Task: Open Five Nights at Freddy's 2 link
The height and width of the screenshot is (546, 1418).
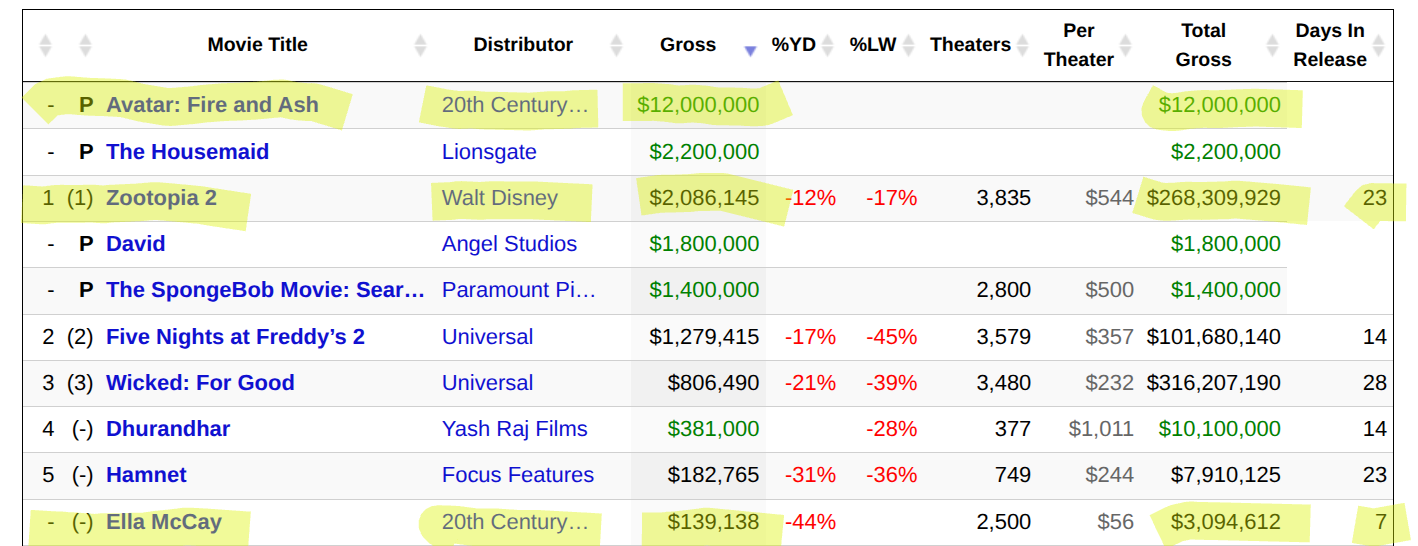Action: pyautogui.click(x=235, y=337)
